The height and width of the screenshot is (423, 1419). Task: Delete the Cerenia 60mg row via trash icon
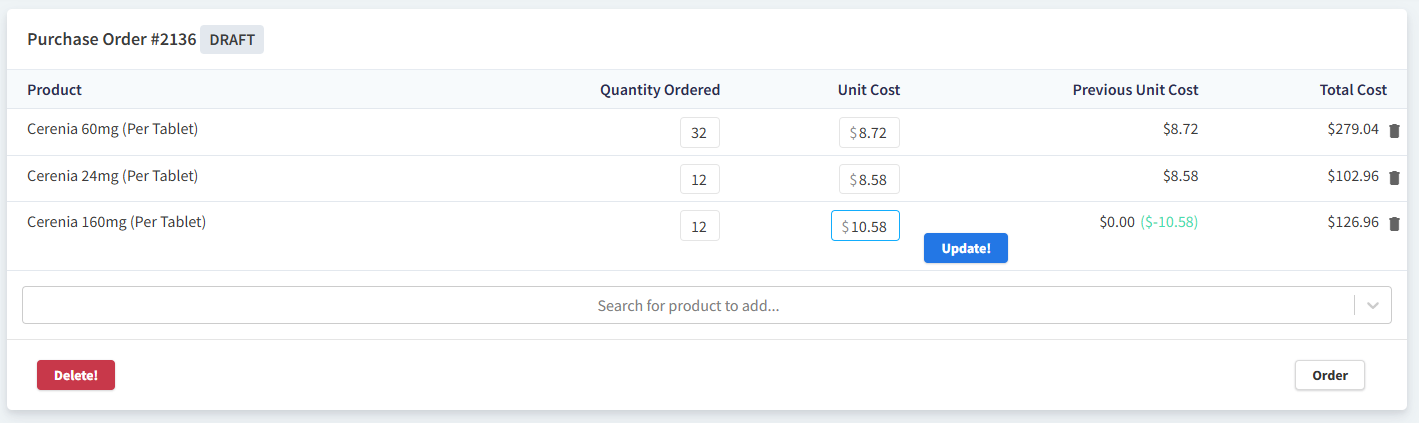[1394, 131]
